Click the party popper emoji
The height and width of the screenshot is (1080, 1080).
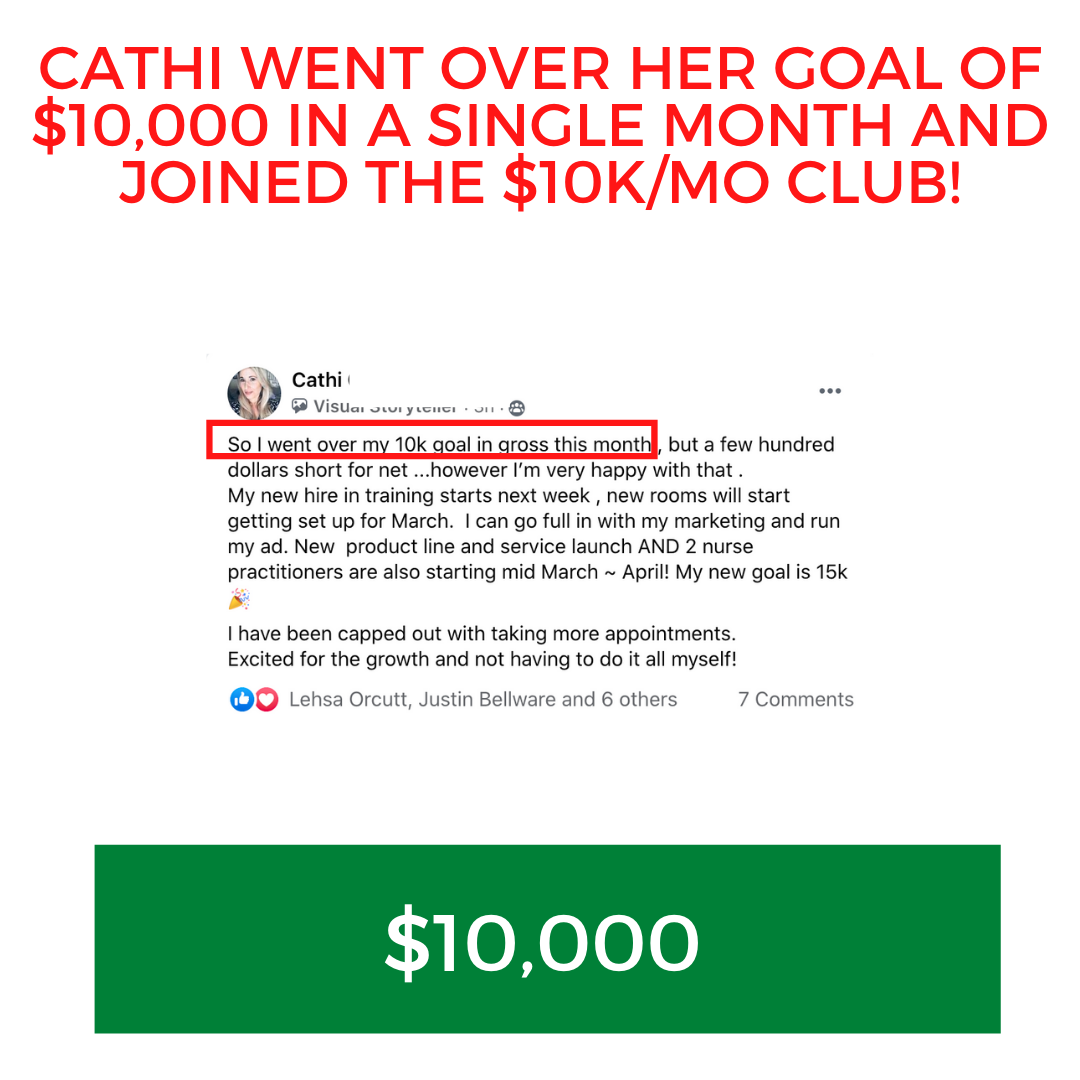(x=239, y=599)
